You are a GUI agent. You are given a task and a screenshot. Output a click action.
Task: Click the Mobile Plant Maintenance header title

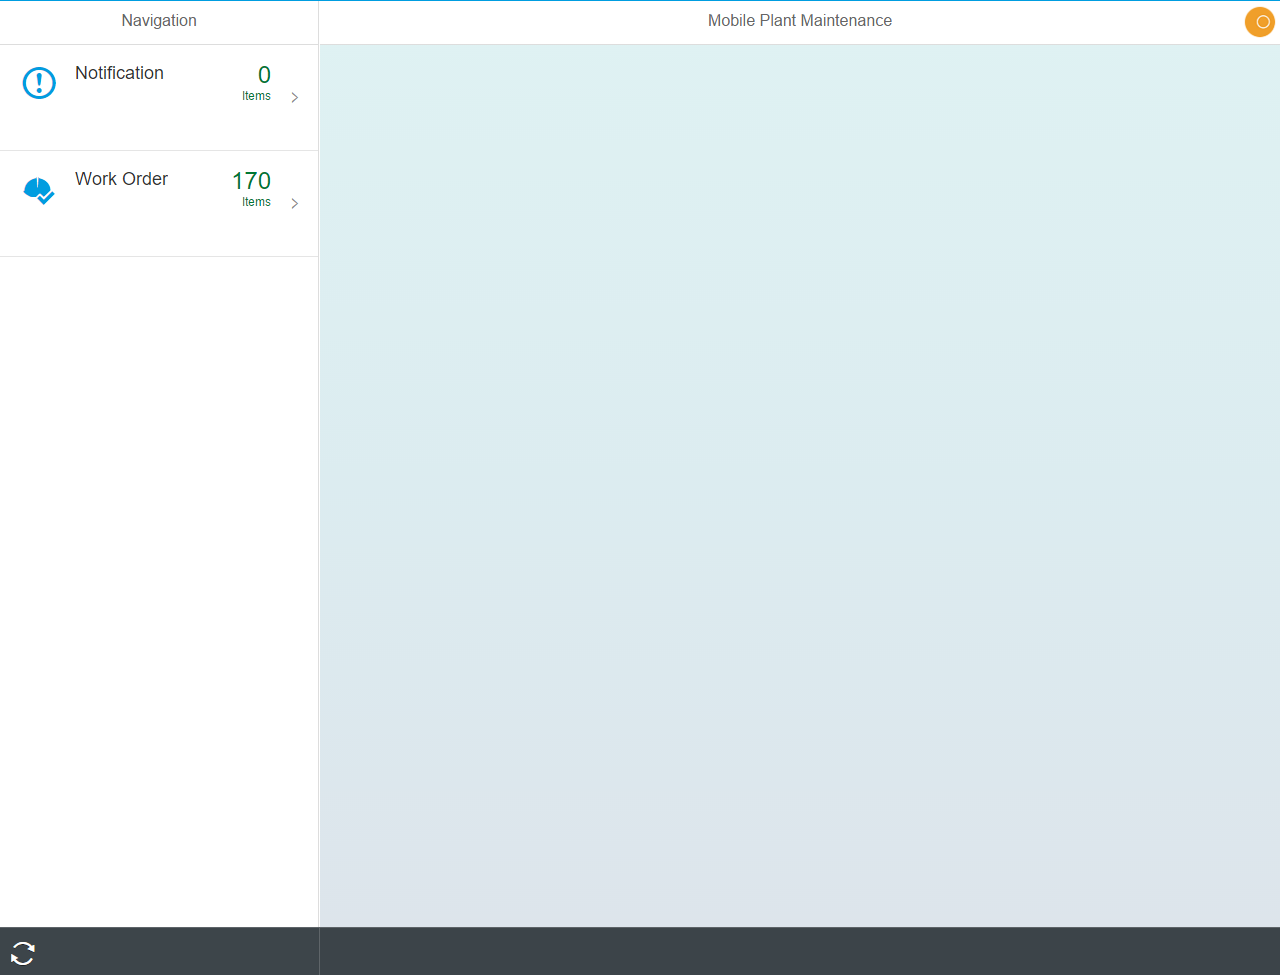(799, 21)
